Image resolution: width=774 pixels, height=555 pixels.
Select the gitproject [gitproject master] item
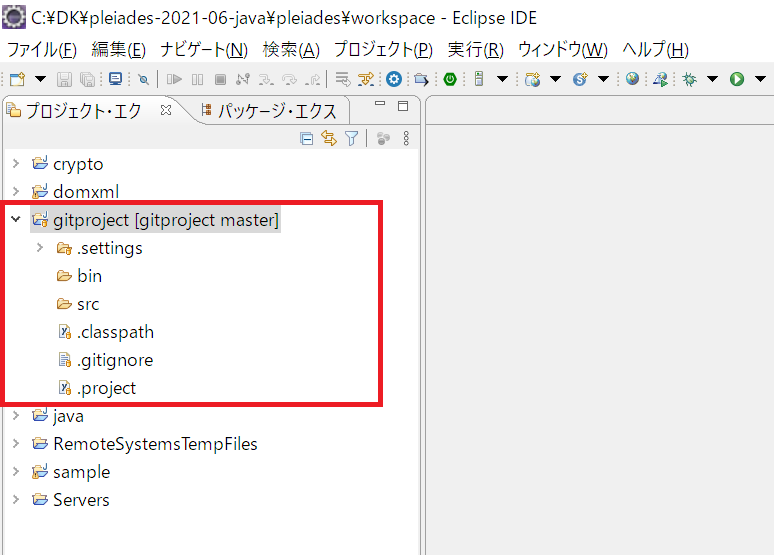155,220
